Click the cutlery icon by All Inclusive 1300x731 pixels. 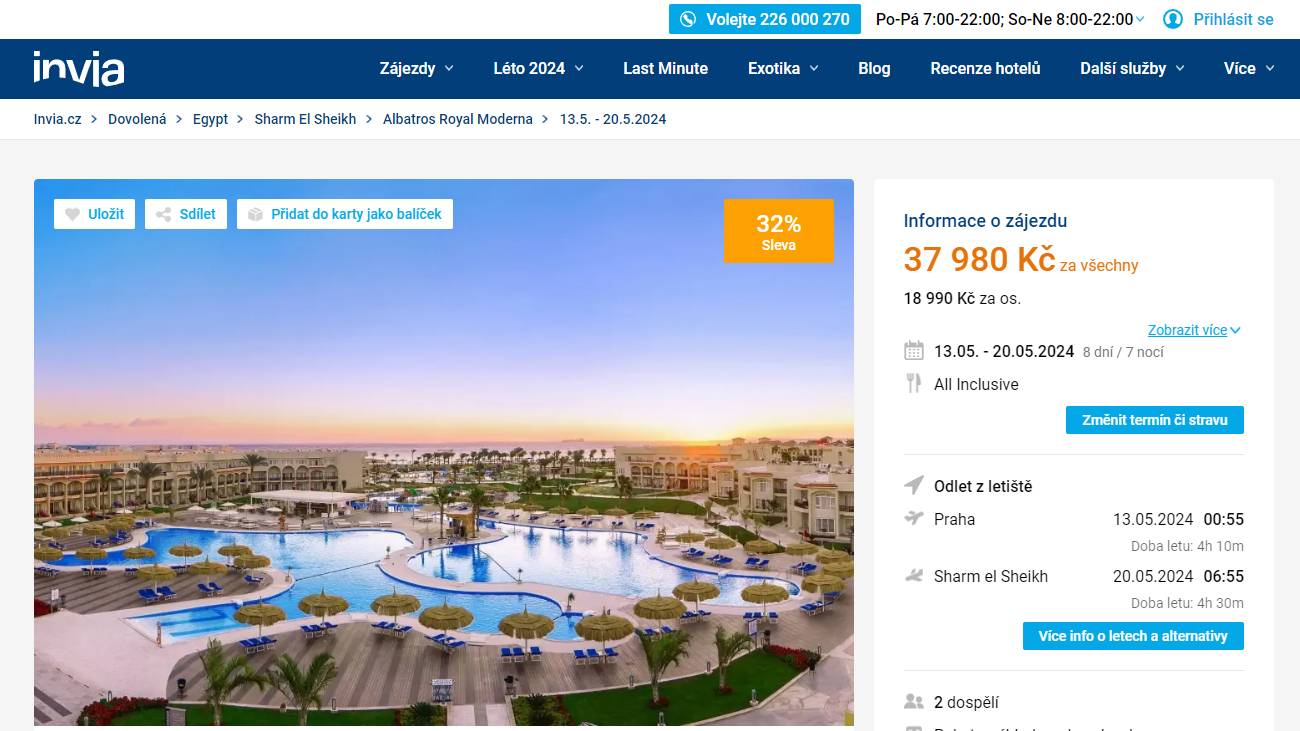913,383
